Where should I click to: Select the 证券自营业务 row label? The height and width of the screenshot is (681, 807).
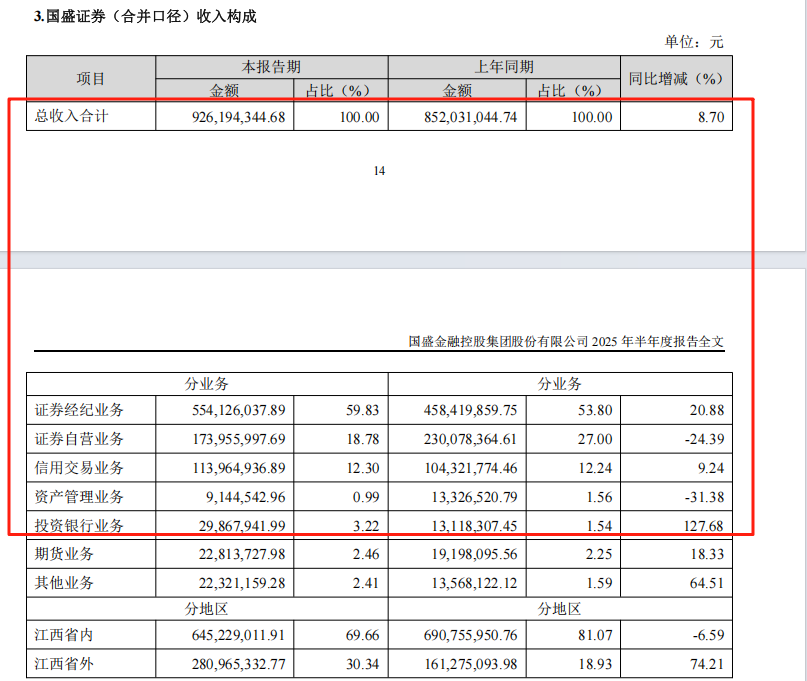80,439
